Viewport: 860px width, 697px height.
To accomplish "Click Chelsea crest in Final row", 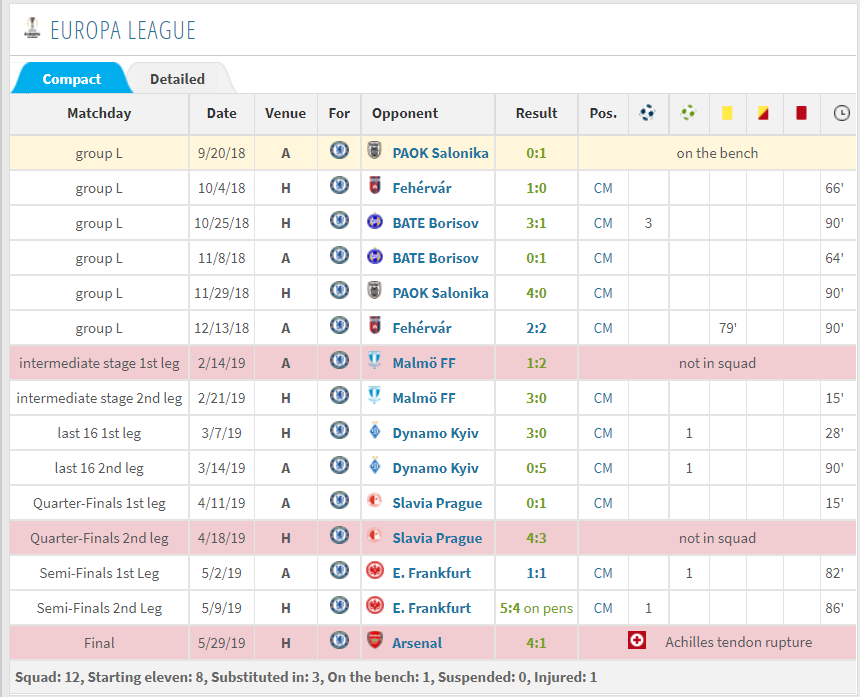I will [x=340, y=641].
